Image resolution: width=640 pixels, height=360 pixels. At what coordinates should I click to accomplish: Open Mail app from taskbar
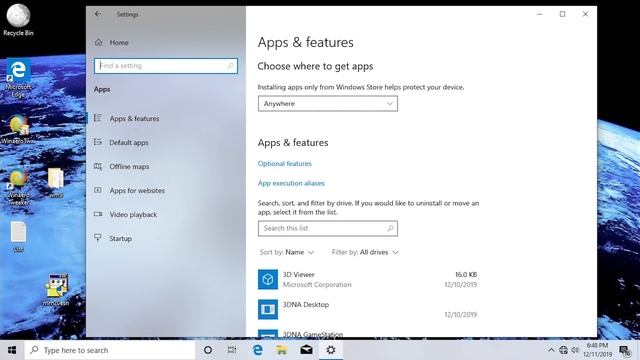coord(307,350)
